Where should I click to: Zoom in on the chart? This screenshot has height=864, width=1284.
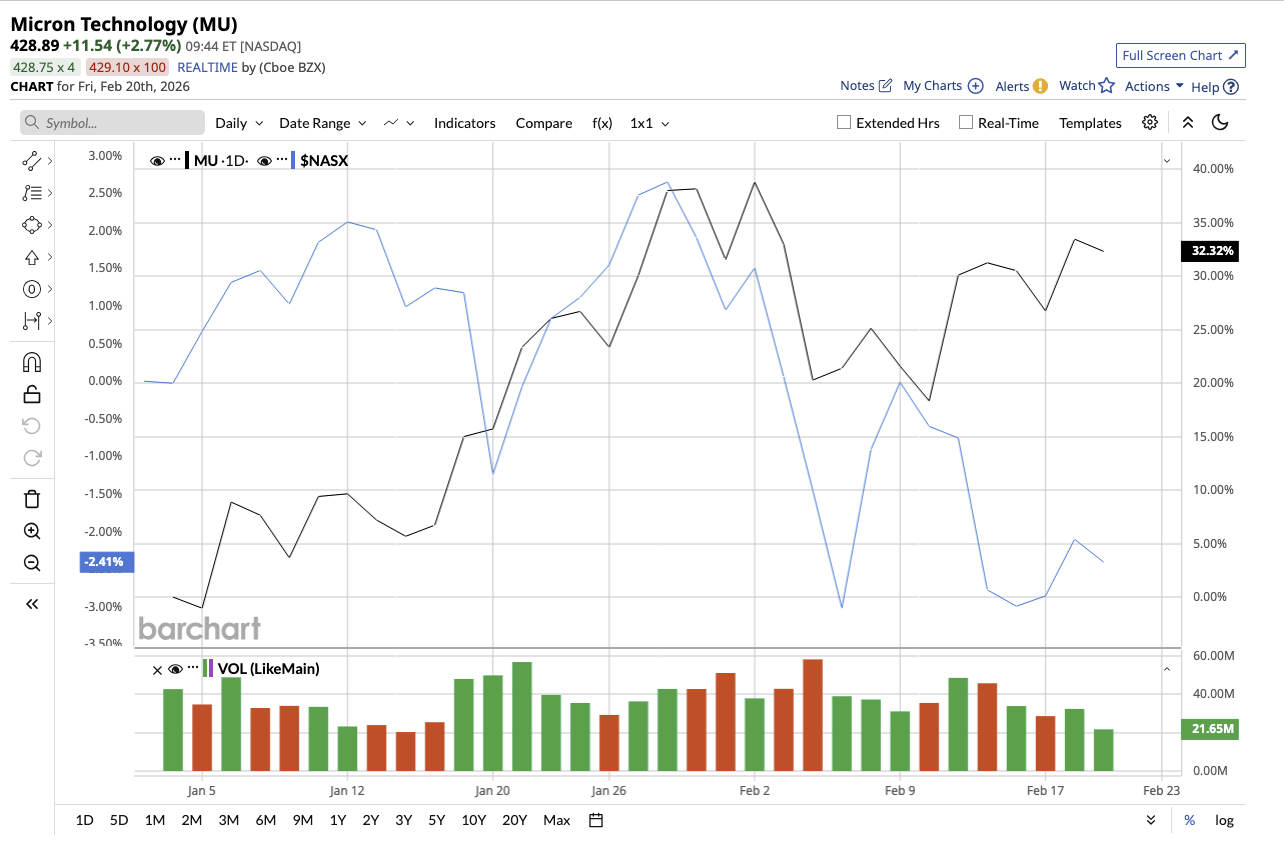click(30, 530)
